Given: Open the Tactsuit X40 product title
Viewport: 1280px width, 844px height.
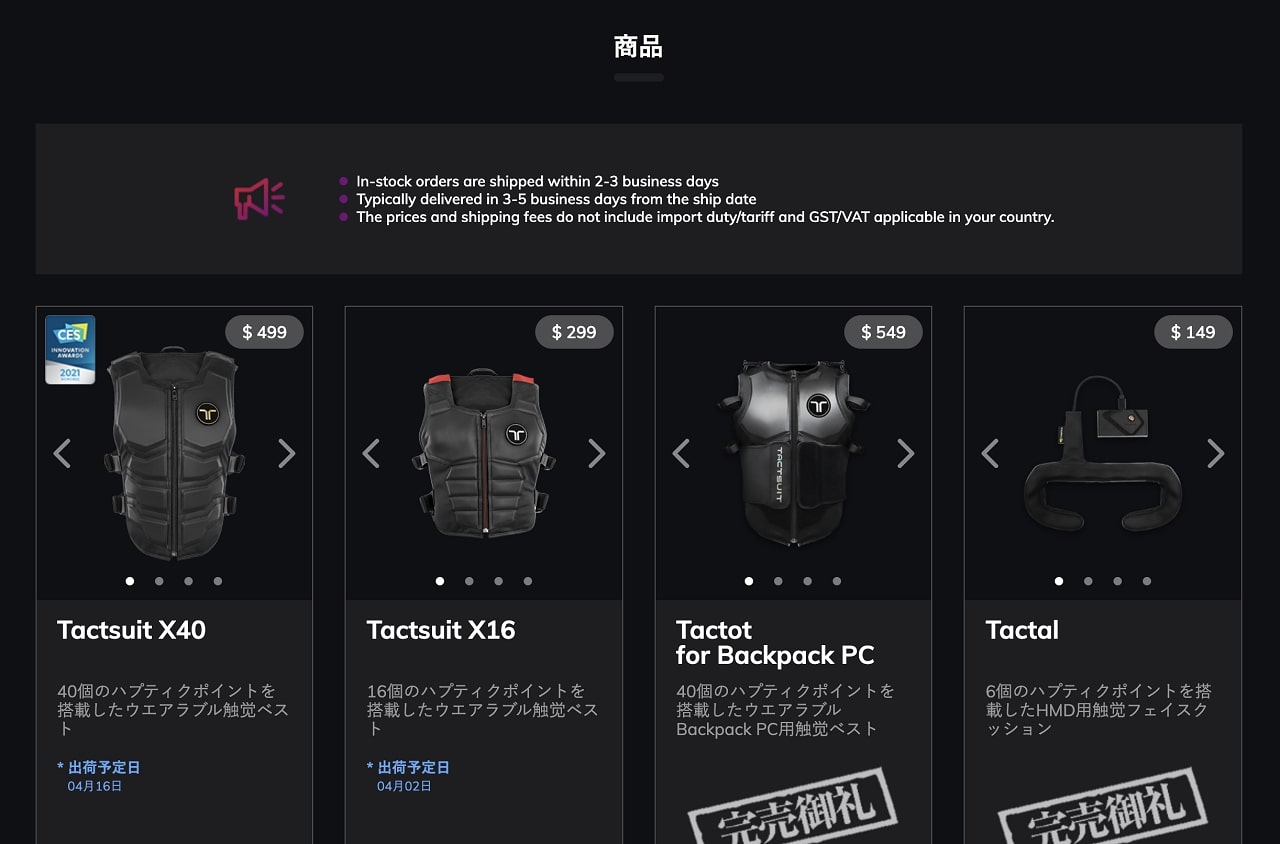Looking at the screenshot, I should [131, 630].
